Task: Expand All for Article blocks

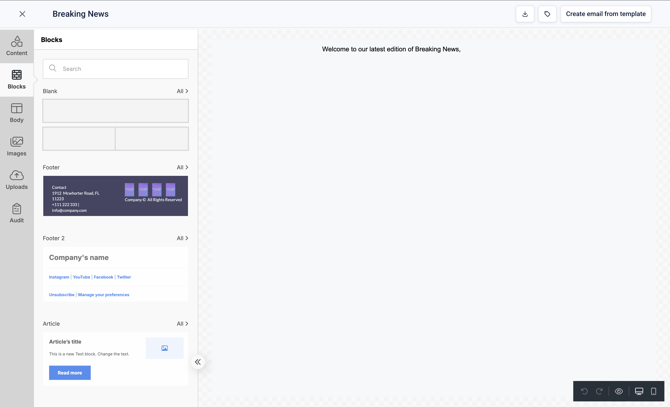Action: click(182, 324)
